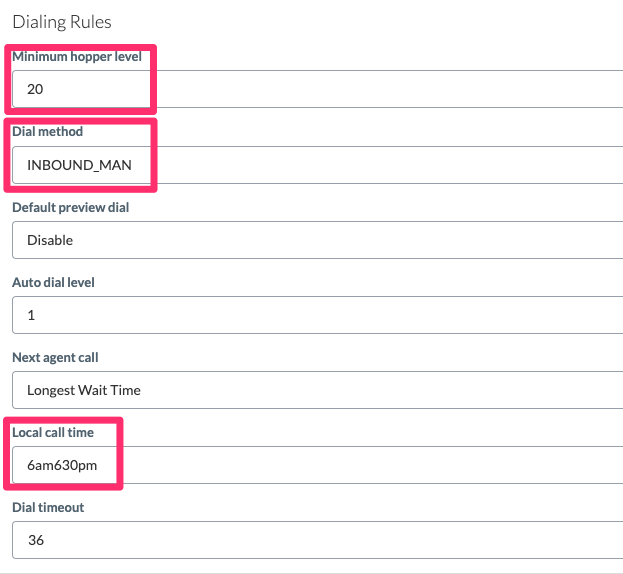Screen dimensions: 623x574
Task: Click the "Local call time" label
Action: click(x=53, y=432)
